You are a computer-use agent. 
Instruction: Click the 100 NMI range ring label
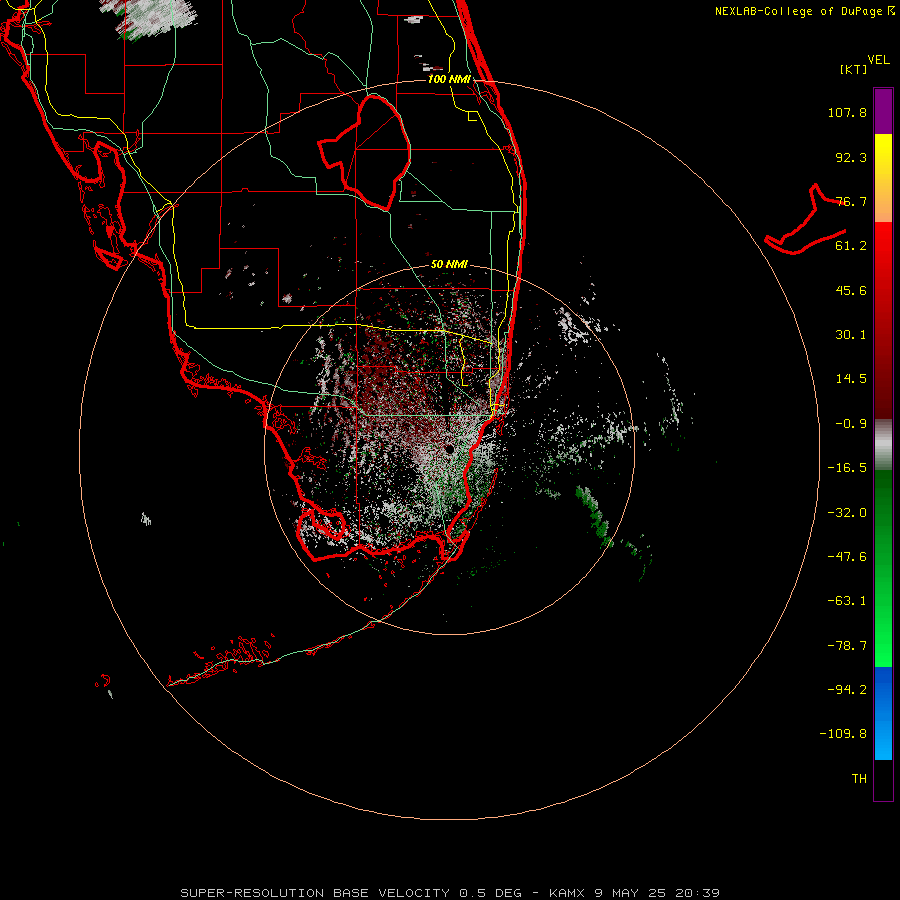click(x=449, y=79)
